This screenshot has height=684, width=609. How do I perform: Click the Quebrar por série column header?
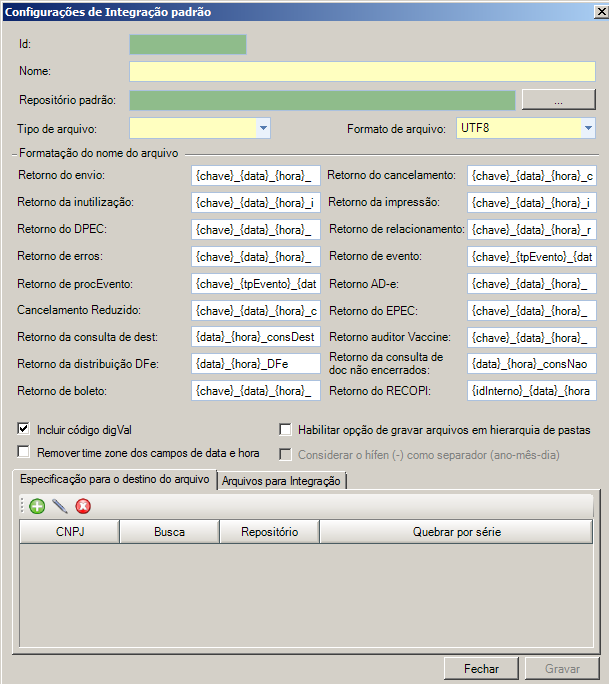click(x=456, y=532)
